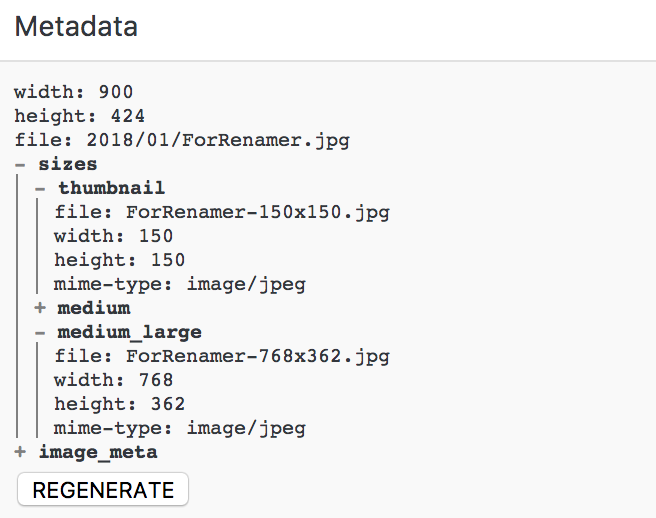This screenshot has width=656, height=518.
Task: Select the sizes tree label
Action: click(68, 164)
